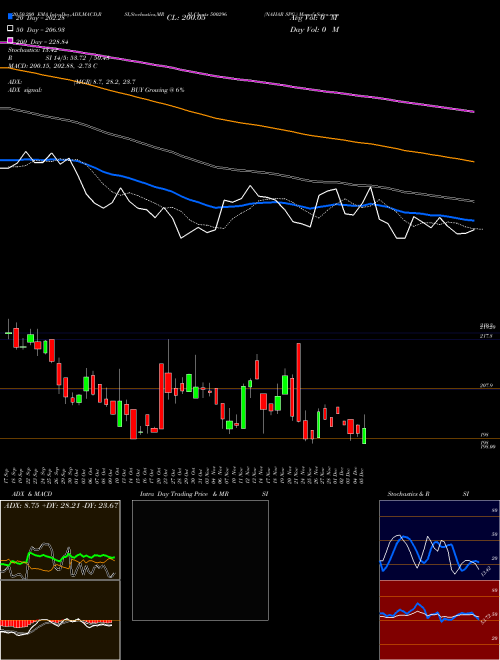The width and height of the screenshot is (500, 660).
Task: Click the 217.8 price level label
Action: [x=486, y=336]
